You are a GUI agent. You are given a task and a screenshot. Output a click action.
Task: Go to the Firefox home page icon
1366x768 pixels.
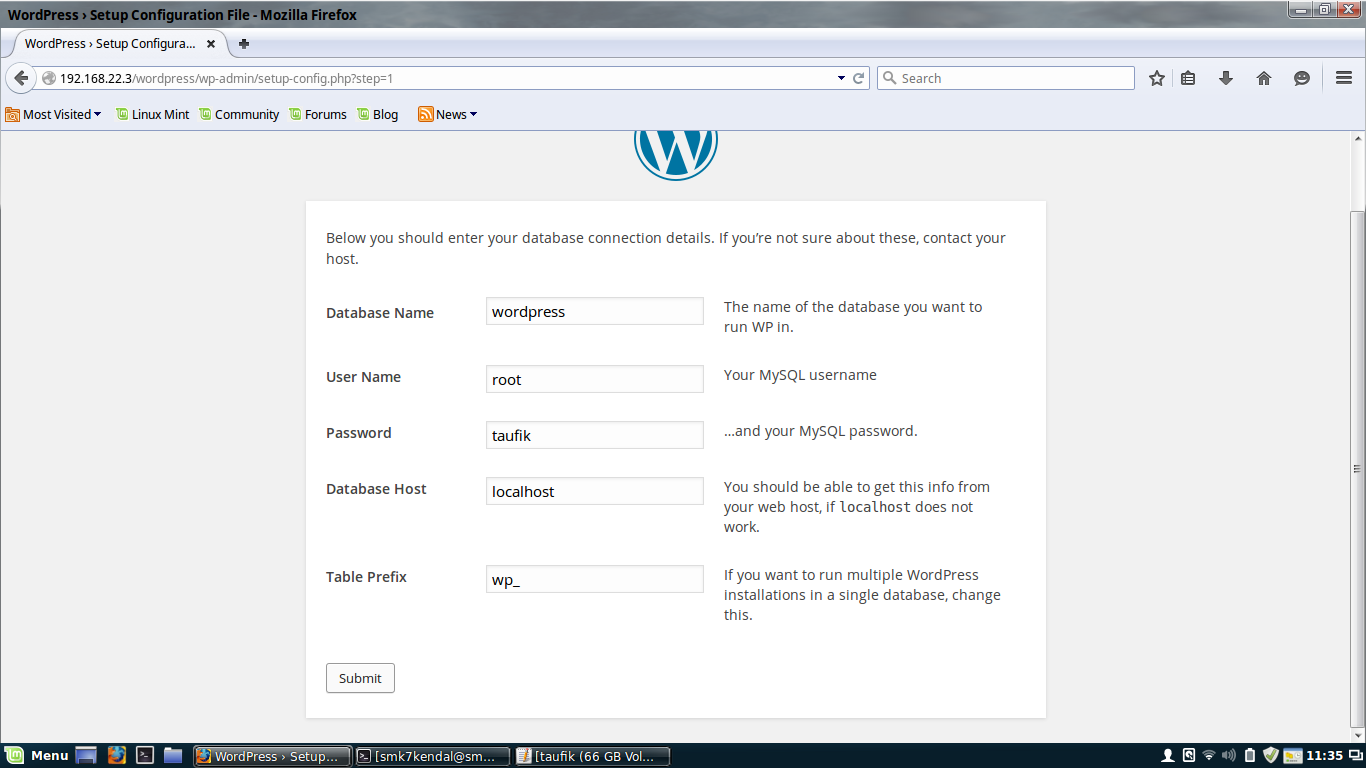pos(1264,78)
